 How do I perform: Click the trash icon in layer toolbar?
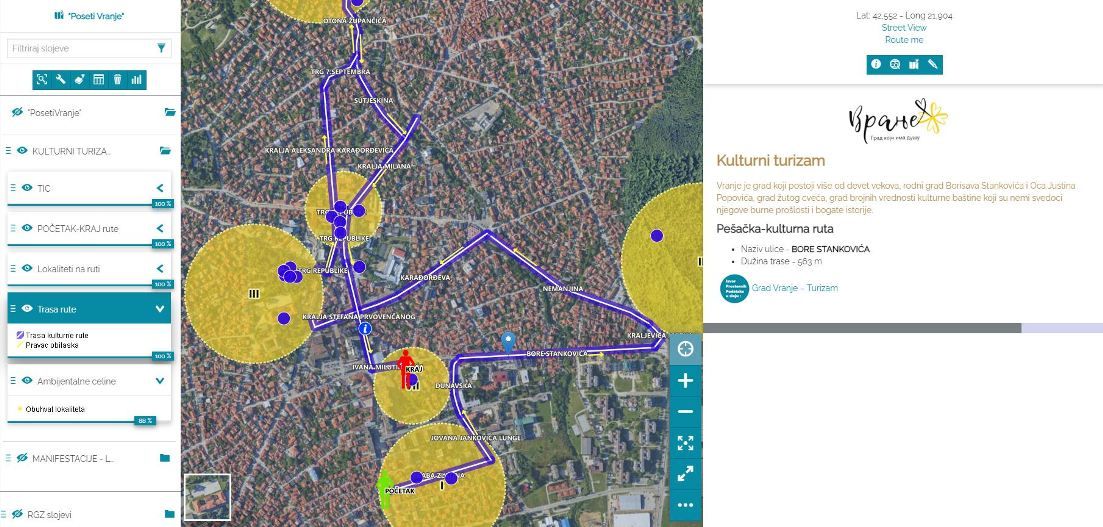pos(117,79)
